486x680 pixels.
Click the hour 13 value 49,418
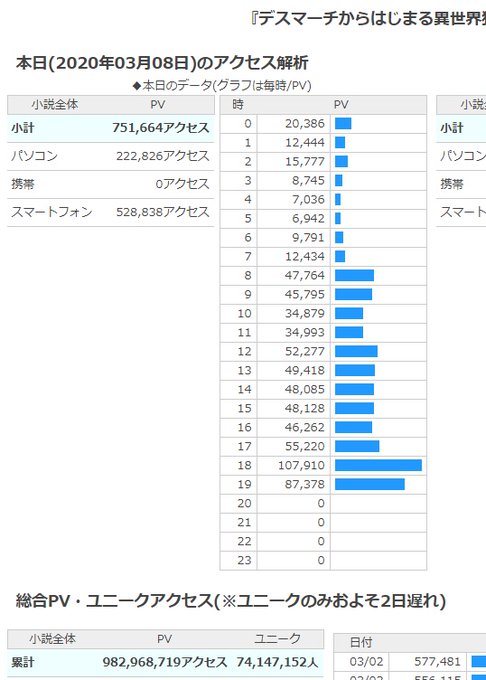pos(305,370)
